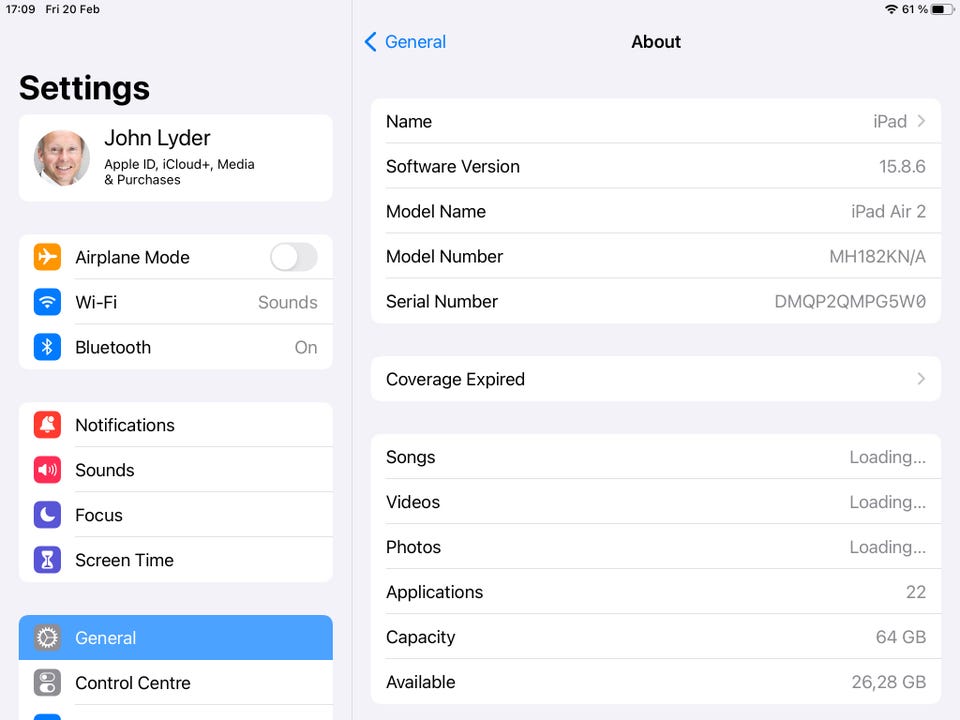Tap the General gear icon
This screenshot has width=960, height=720.
(x=47, y=638)
